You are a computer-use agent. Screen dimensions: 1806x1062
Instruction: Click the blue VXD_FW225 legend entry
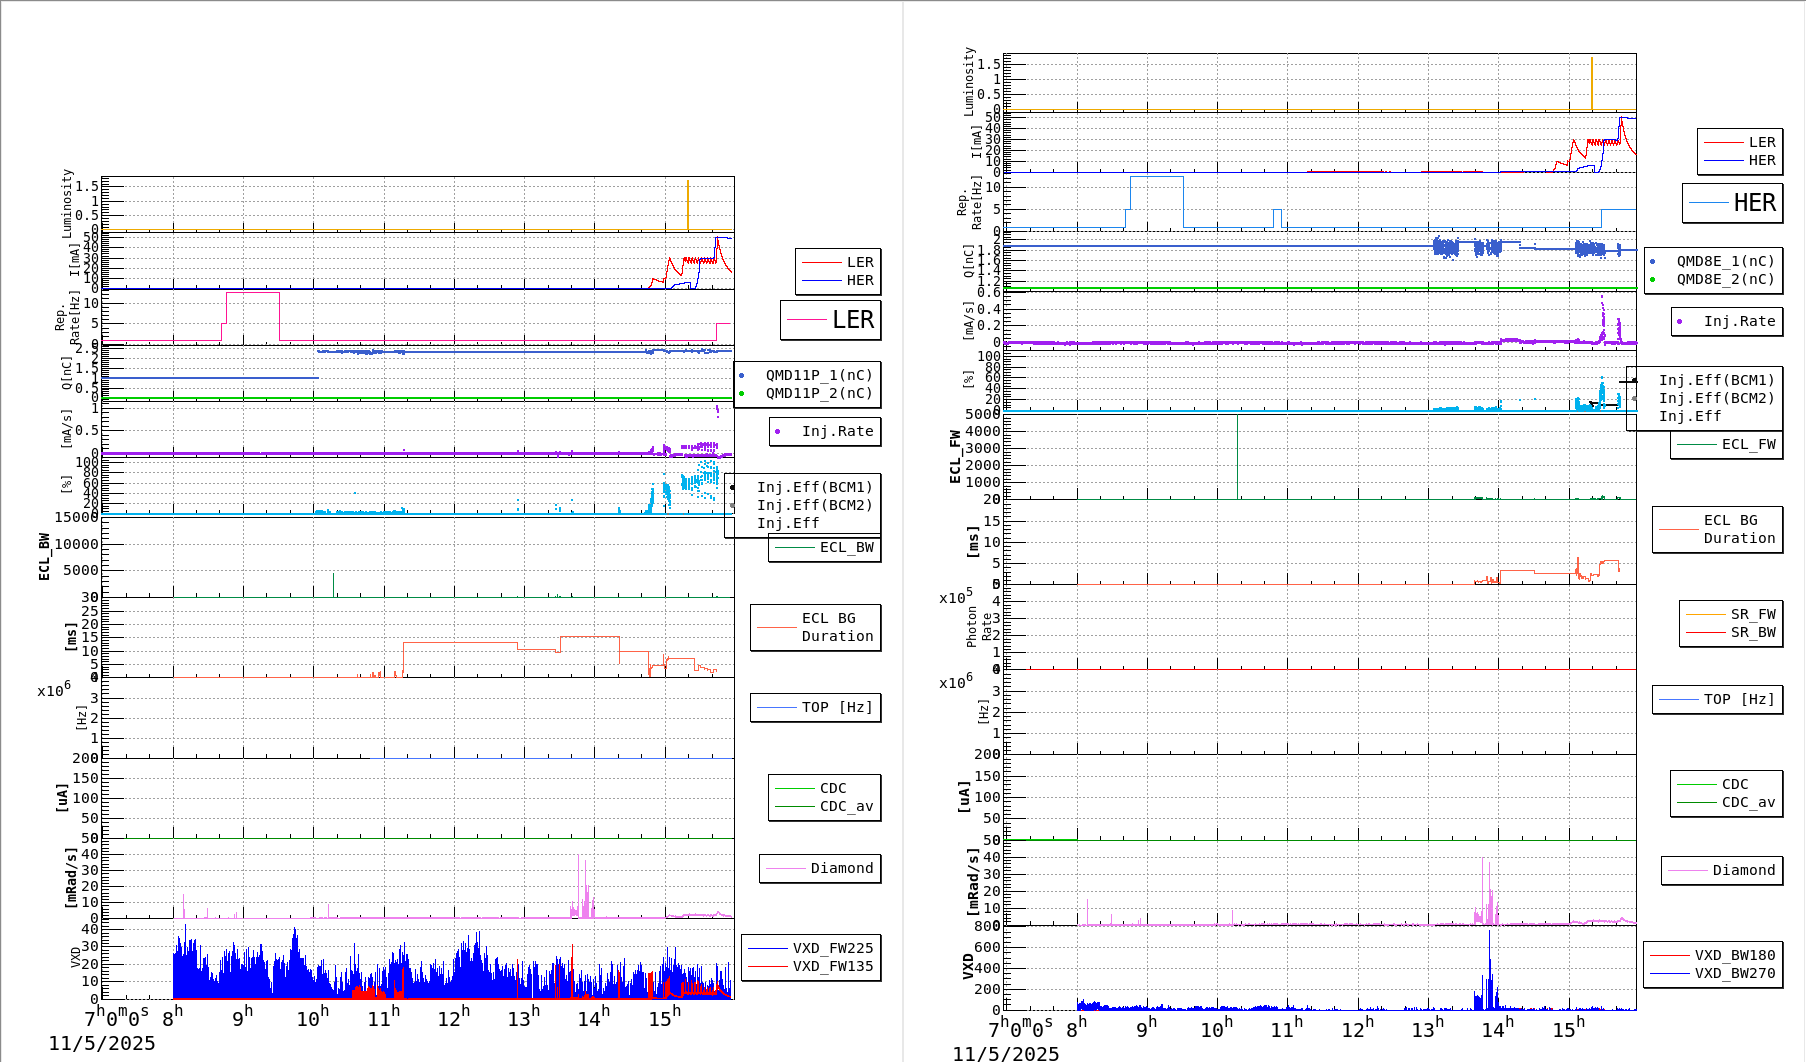(811, 948)
